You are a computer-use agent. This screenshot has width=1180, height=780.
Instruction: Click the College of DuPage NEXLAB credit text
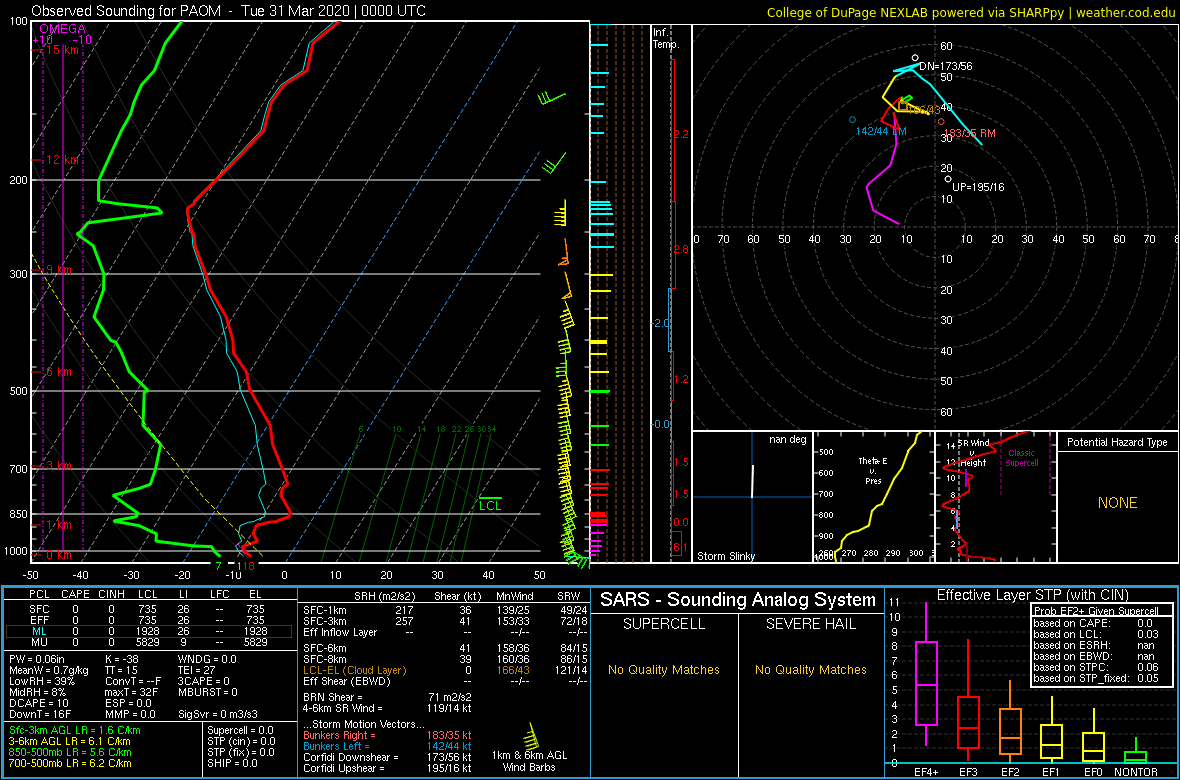click(971, 11)
